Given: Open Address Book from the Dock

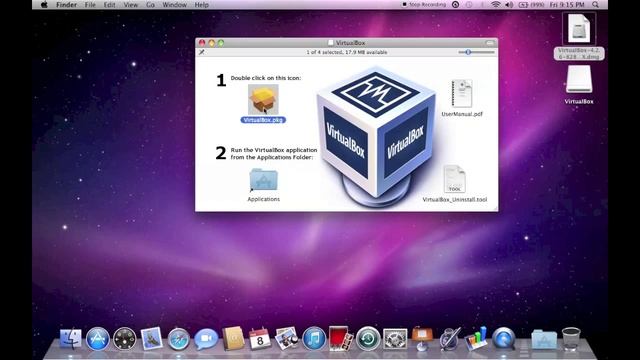Looking at the screenshot, I should (x=233, y=339).
